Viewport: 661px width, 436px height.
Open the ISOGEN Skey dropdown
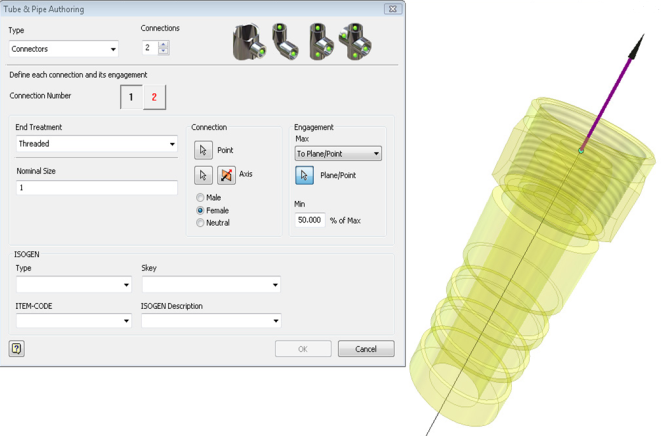coord(211,285)
